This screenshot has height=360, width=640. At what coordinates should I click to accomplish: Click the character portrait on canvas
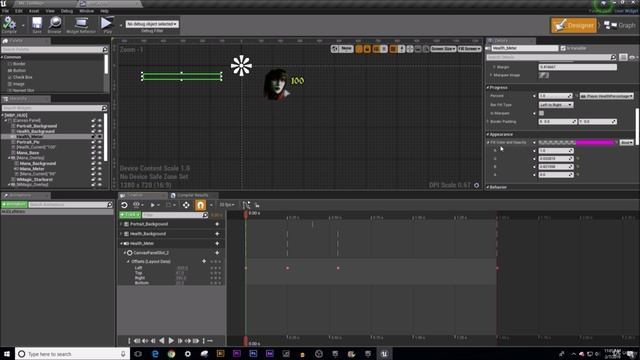click(x=277, y=84)
